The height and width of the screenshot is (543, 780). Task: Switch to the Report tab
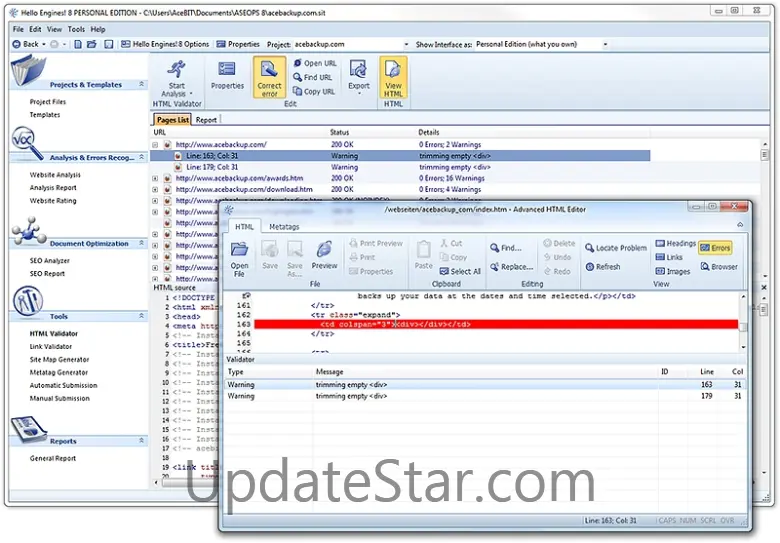tap(206, 120)
